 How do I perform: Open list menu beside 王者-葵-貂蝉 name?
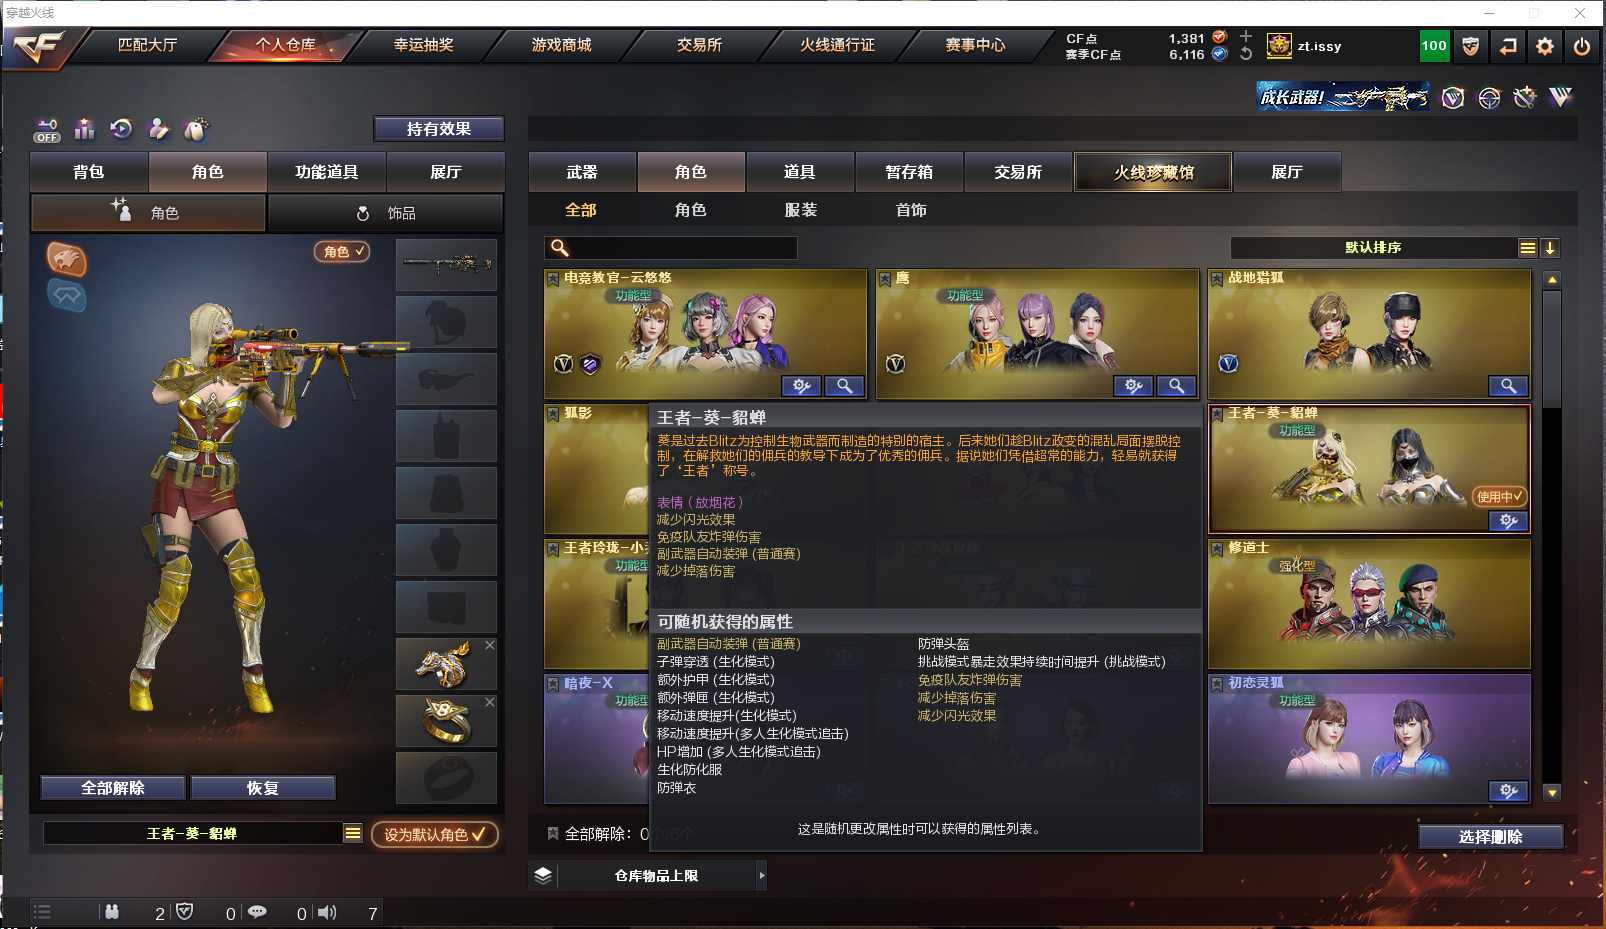(353, 833)
